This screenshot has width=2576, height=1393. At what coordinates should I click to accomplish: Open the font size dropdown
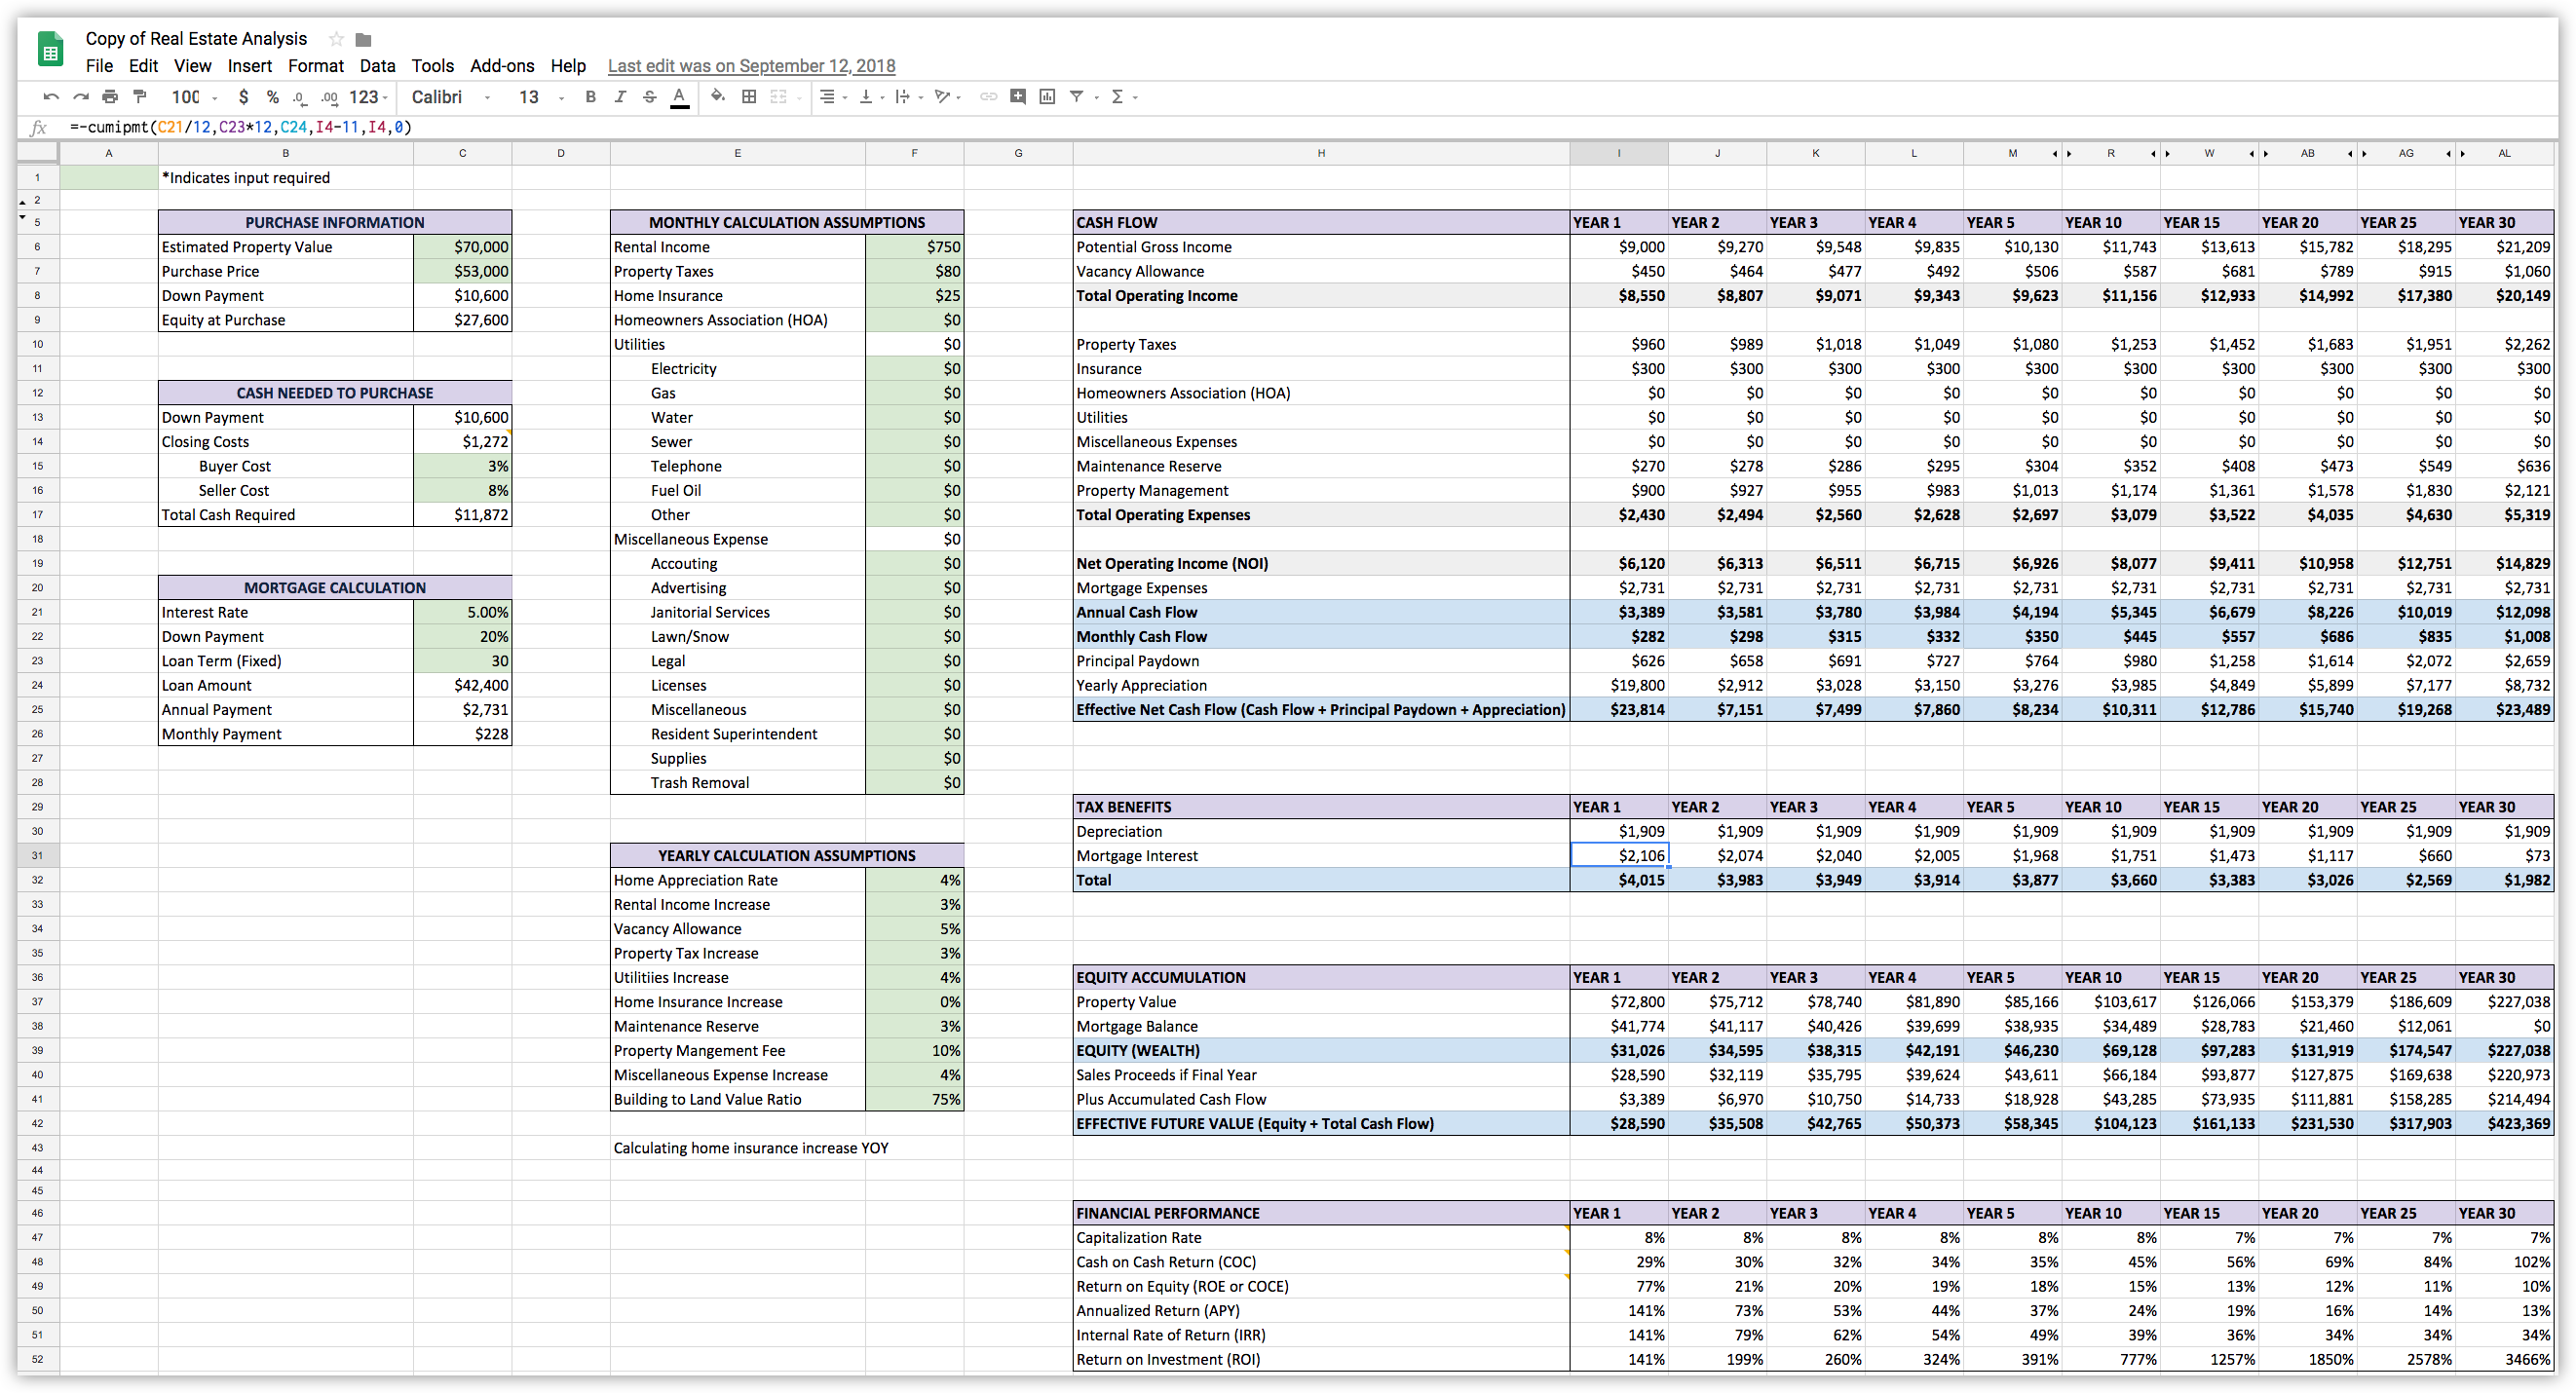[541, 97]
